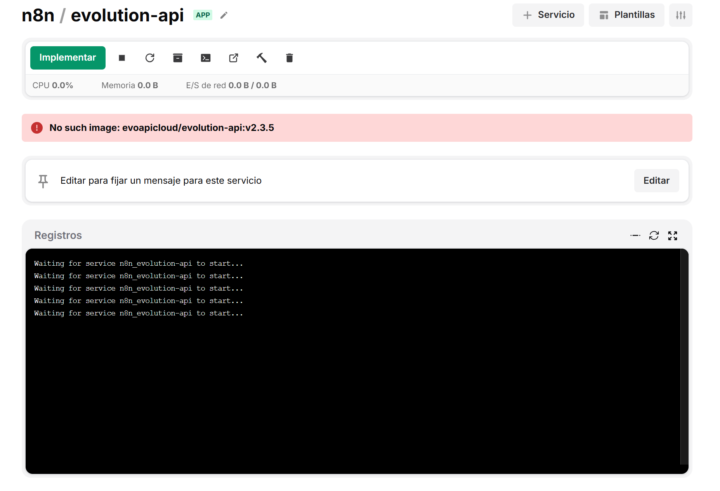
Task: Edit the service name with the pencil icon
Action: point(224,16)
